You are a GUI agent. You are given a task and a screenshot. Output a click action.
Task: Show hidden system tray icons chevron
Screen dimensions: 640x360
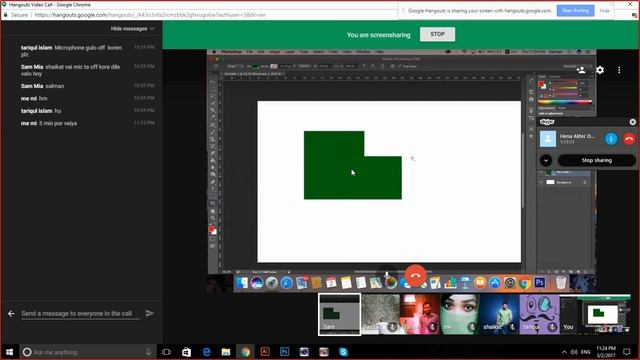(x=564, y=352)
